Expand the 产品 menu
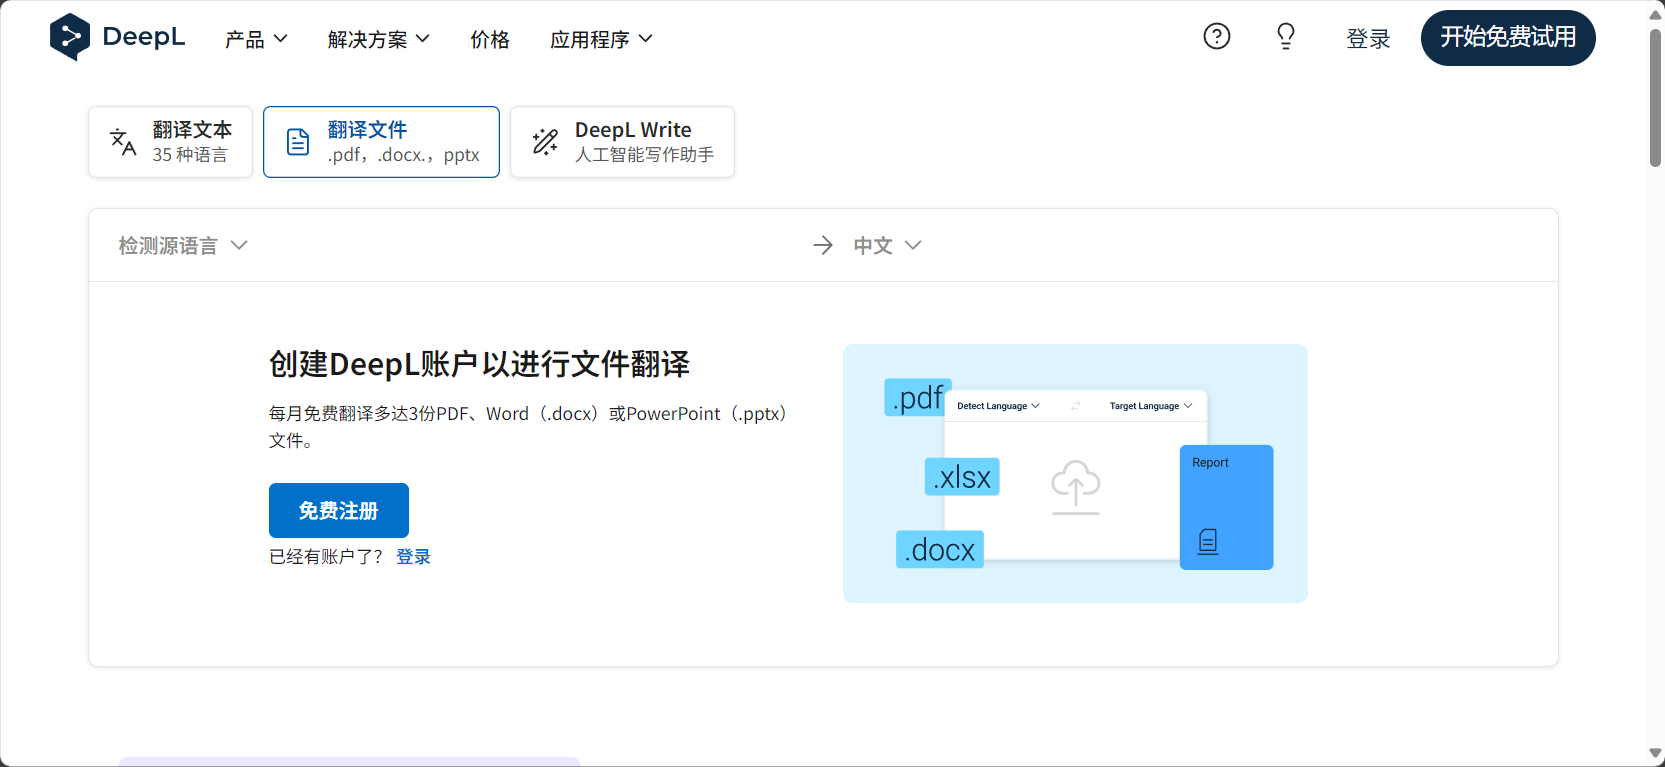The image size is (1665, 767). [x=256, y=39]
